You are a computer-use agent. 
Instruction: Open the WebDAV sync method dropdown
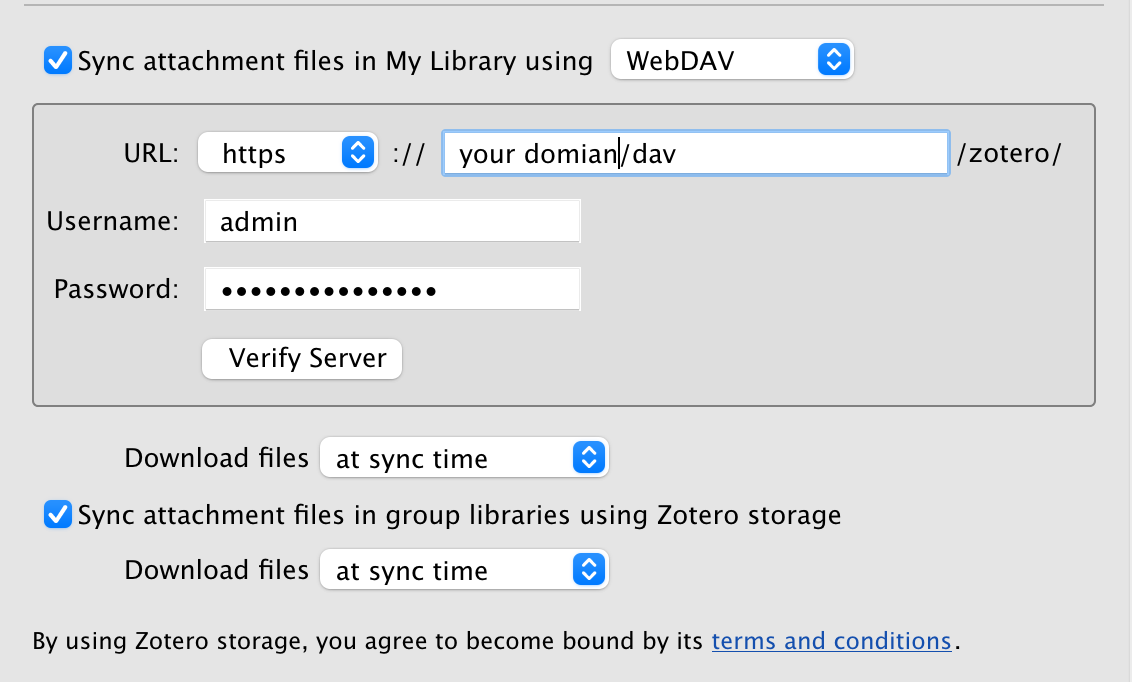pos(732,60)
